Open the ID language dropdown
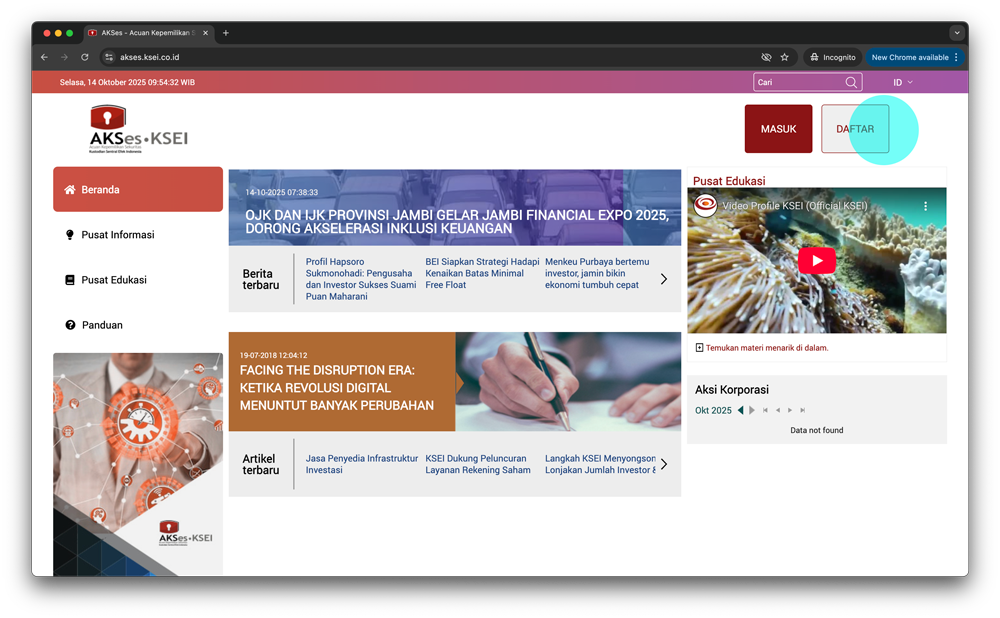The height and width of the screenshot is (618, 1000). click(x=902, y=82)
